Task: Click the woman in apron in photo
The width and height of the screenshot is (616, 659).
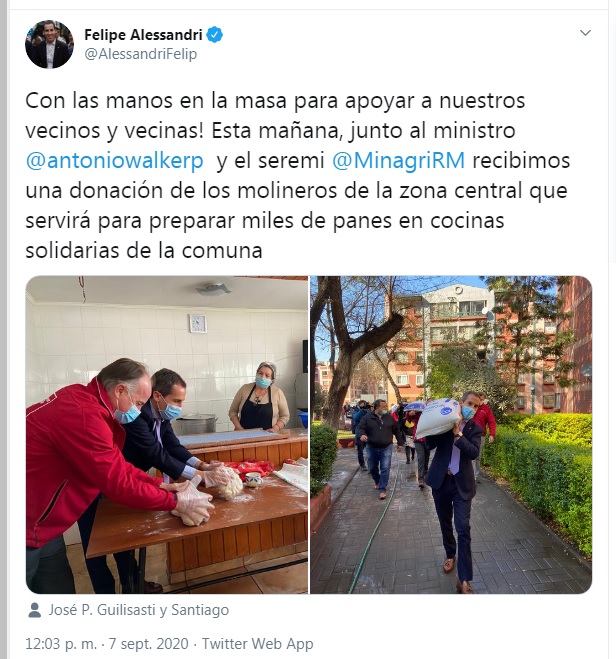Action: click(x=259, y=397)
